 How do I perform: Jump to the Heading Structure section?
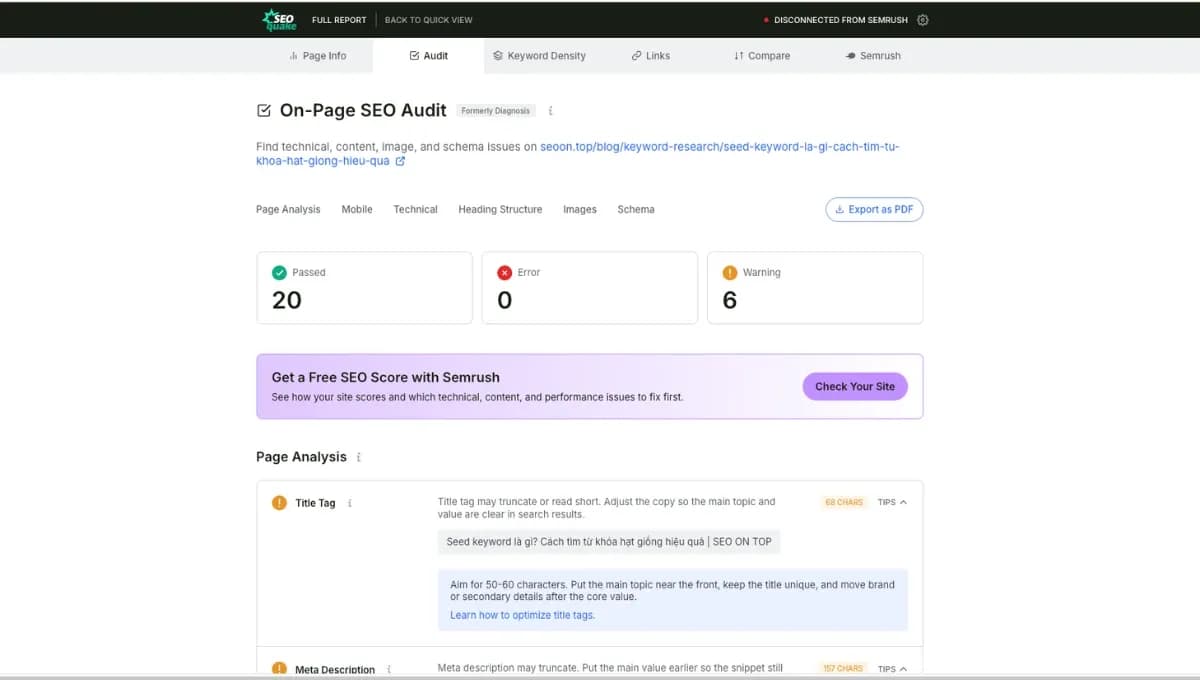pyautogui.click(x=500, y=210)
